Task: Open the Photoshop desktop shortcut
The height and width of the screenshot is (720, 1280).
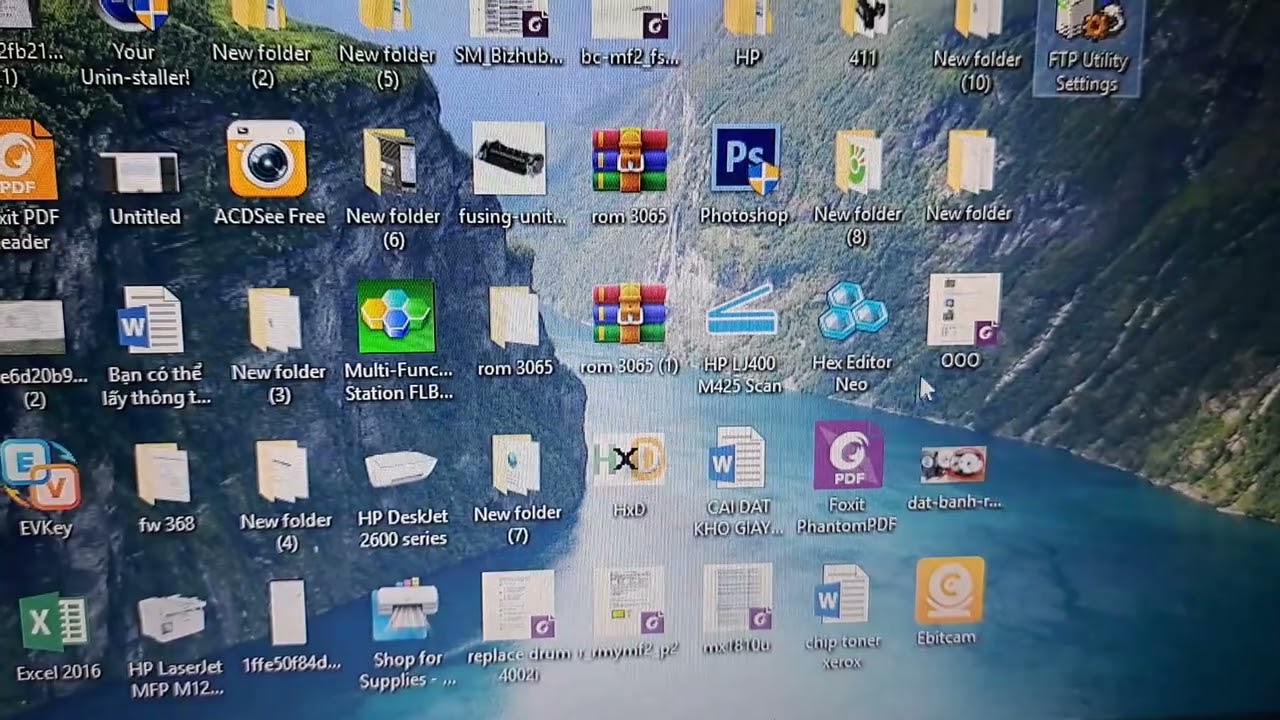Action: pos(745,159)
